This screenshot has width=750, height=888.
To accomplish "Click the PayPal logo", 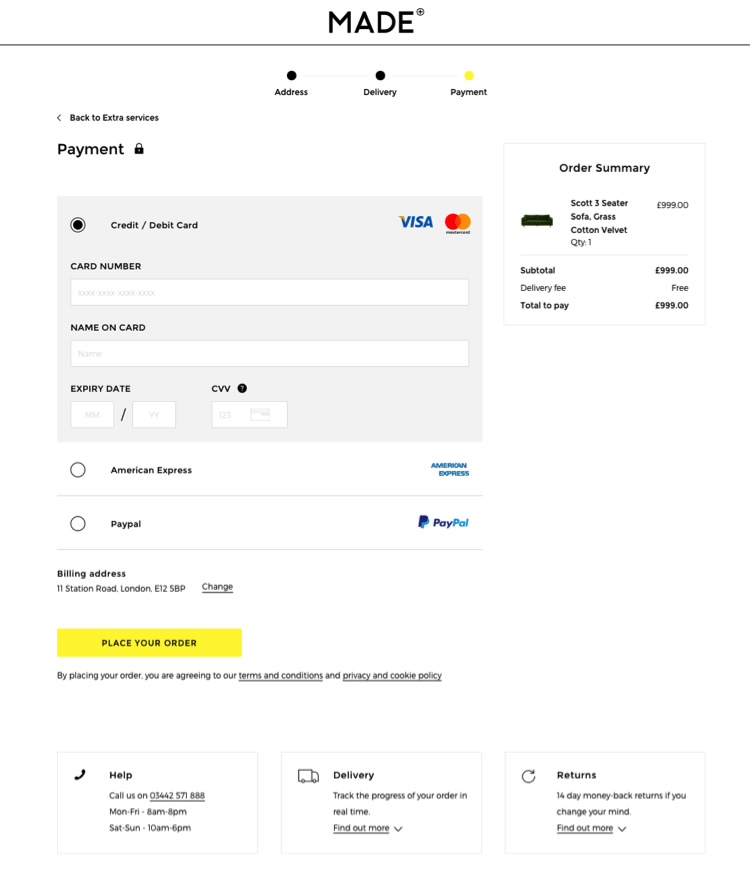I will click(443, 522).
